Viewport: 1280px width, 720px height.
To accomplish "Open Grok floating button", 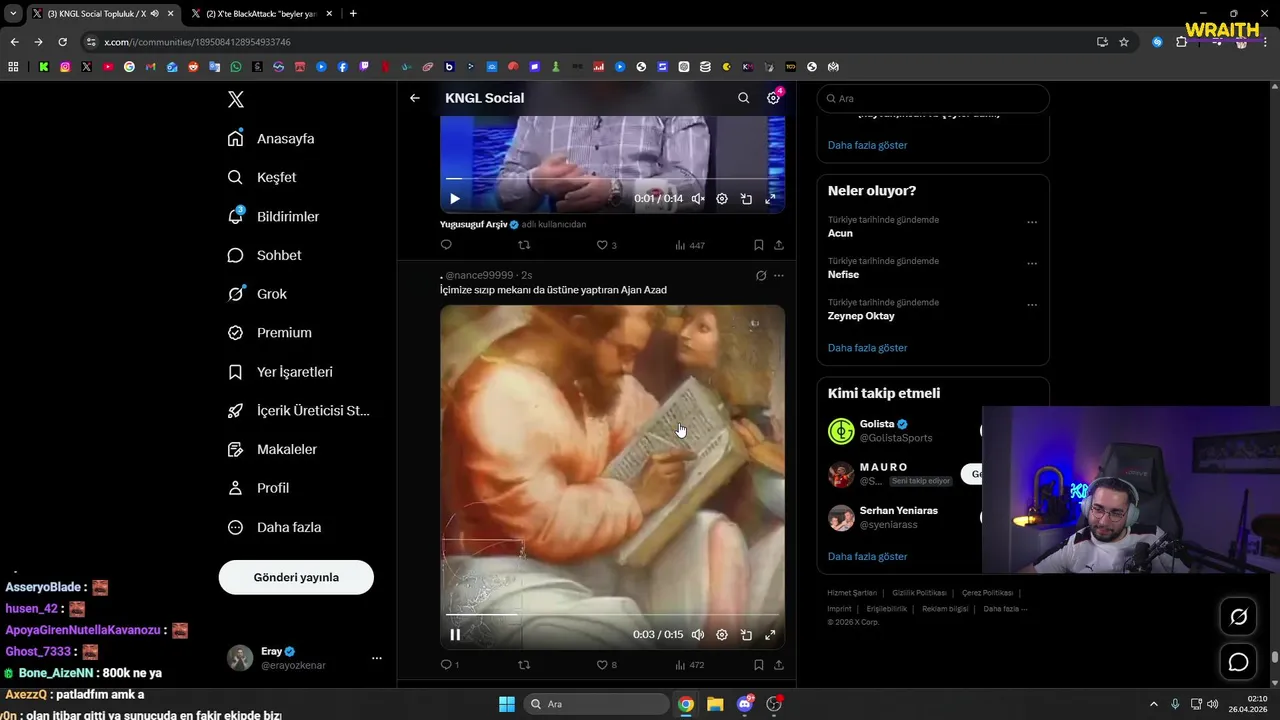I will (1238, 617).
